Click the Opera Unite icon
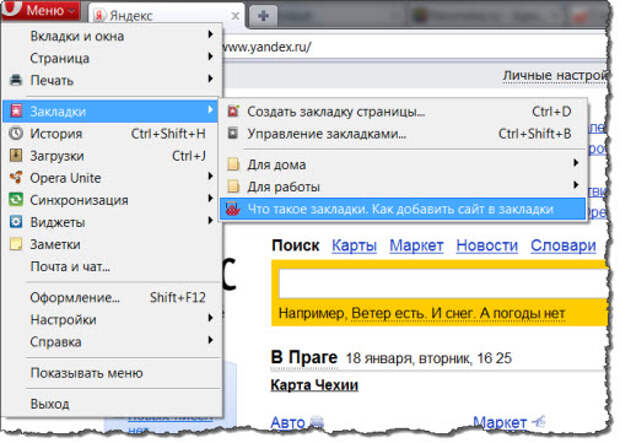620x443 pixels. [x=16, y=178]
